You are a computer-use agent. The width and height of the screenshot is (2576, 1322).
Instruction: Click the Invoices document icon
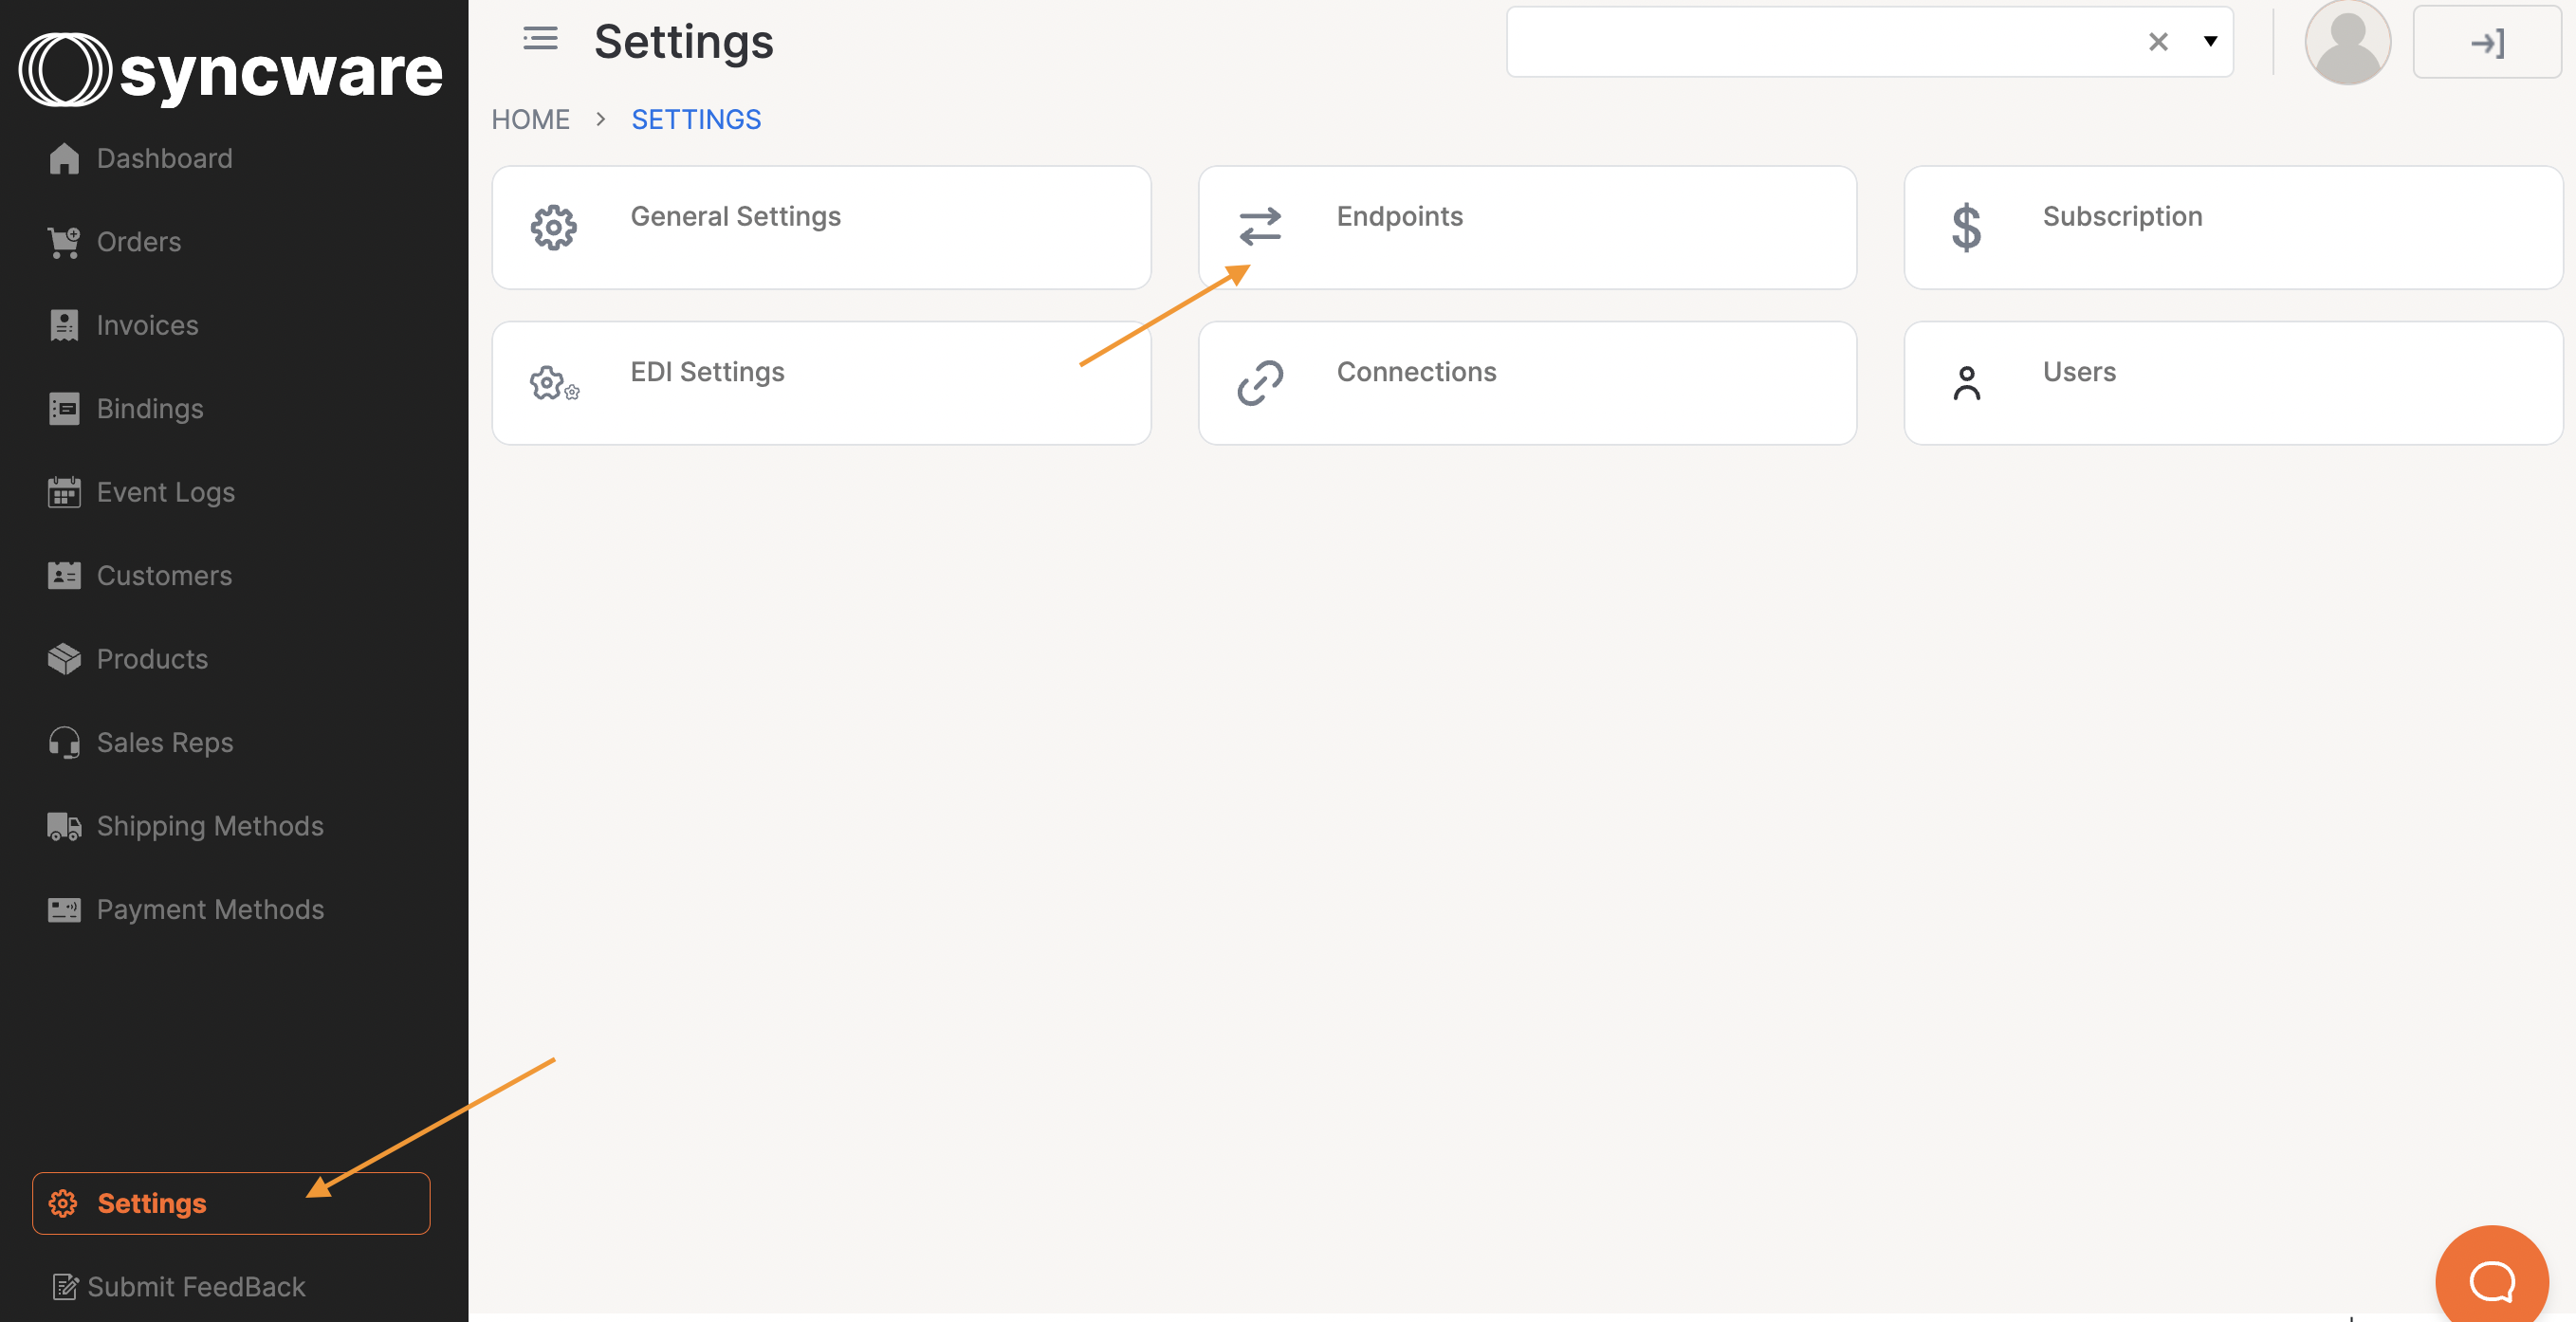point(64,324)
